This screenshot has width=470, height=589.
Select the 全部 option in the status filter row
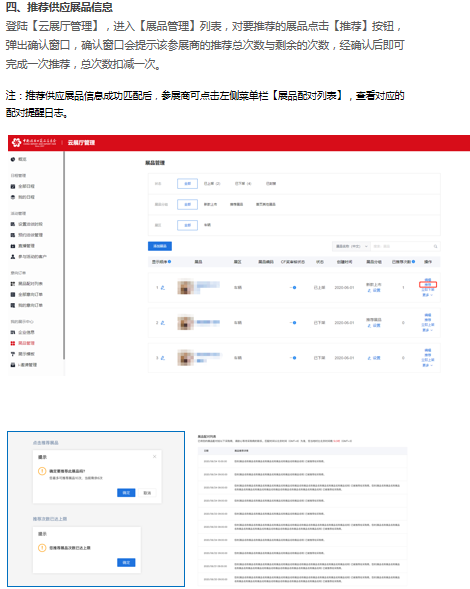tap(187, 184)
